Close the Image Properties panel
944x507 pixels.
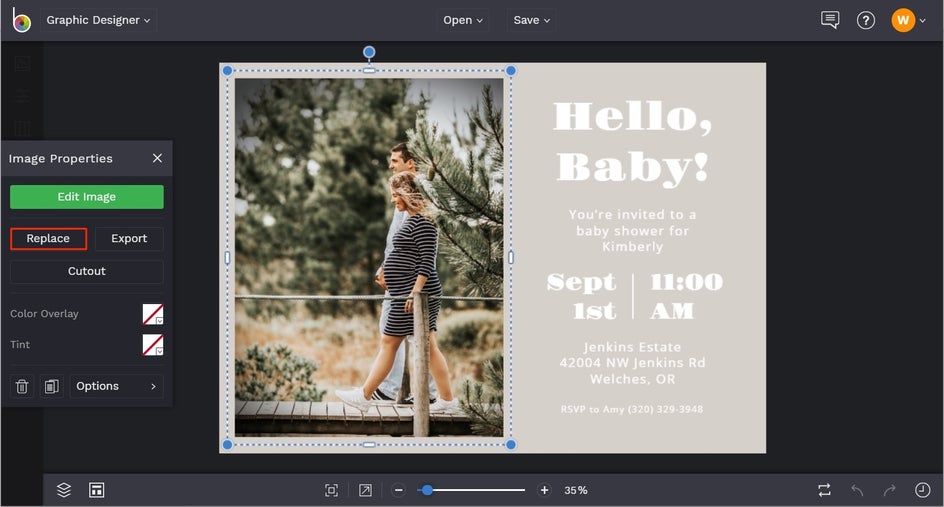pos(157,158)
